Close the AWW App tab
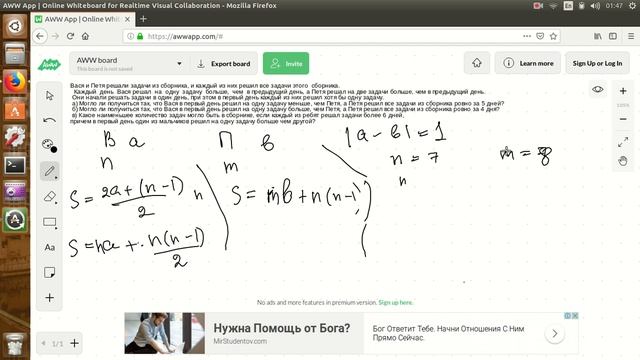Viewport: 640px width, 360px height. click(127, 19)
